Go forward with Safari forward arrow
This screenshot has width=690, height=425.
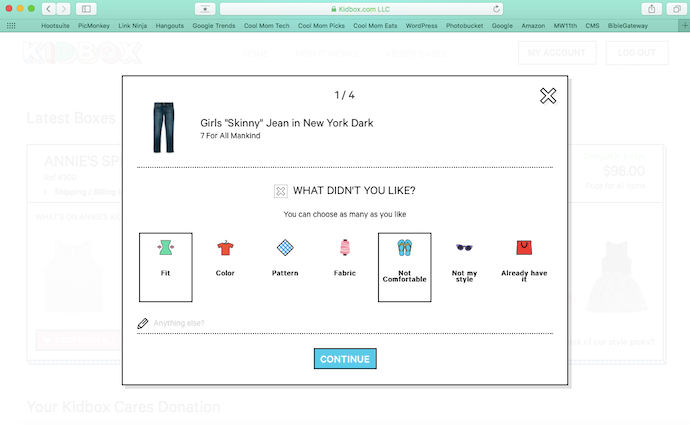63,9
